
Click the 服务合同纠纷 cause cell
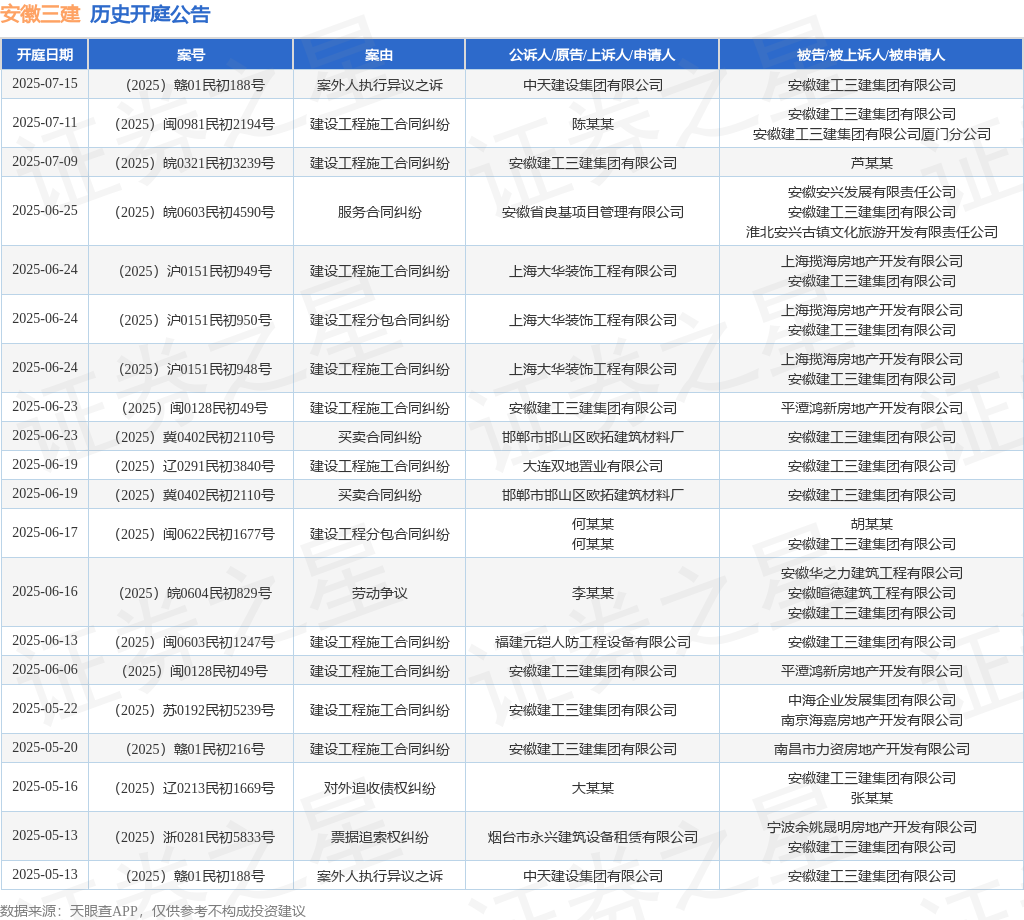[x=379, y=212]
